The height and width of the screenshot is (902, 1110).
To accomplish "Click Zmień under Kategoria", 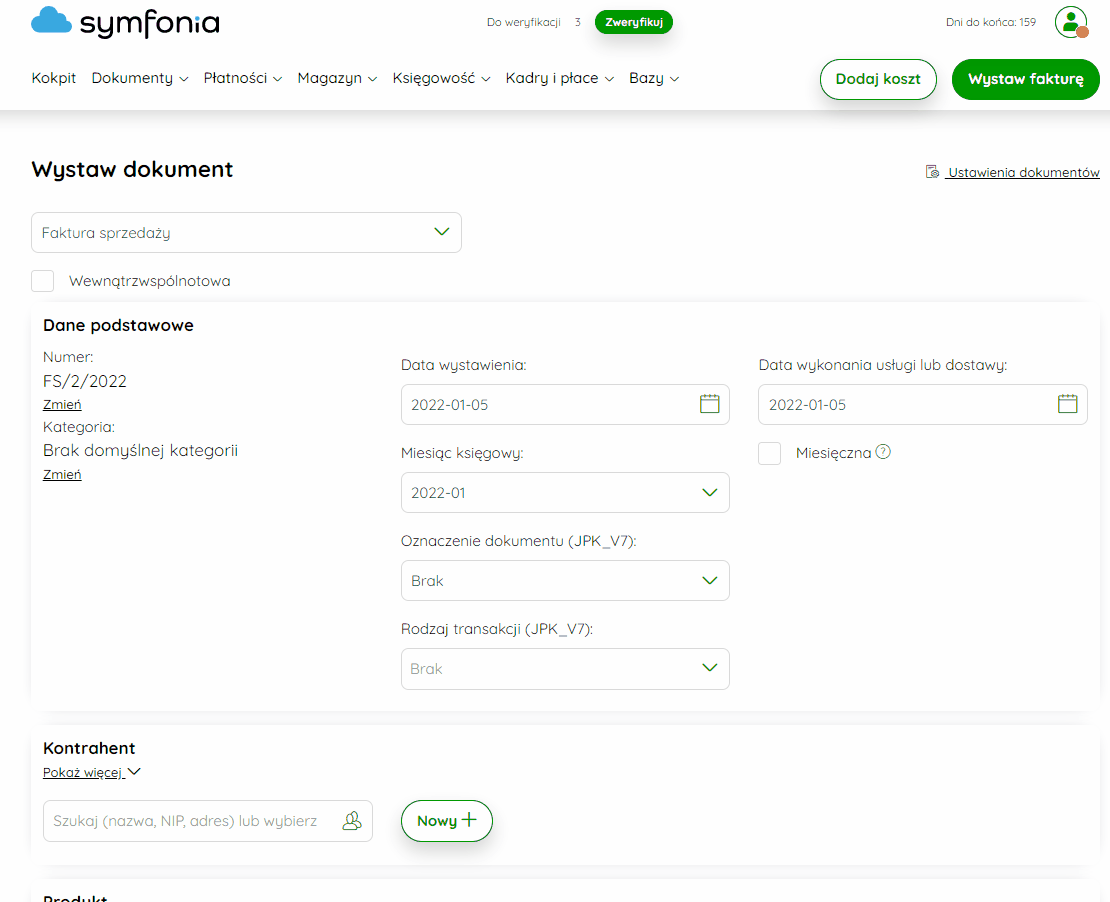I will 62,474.
